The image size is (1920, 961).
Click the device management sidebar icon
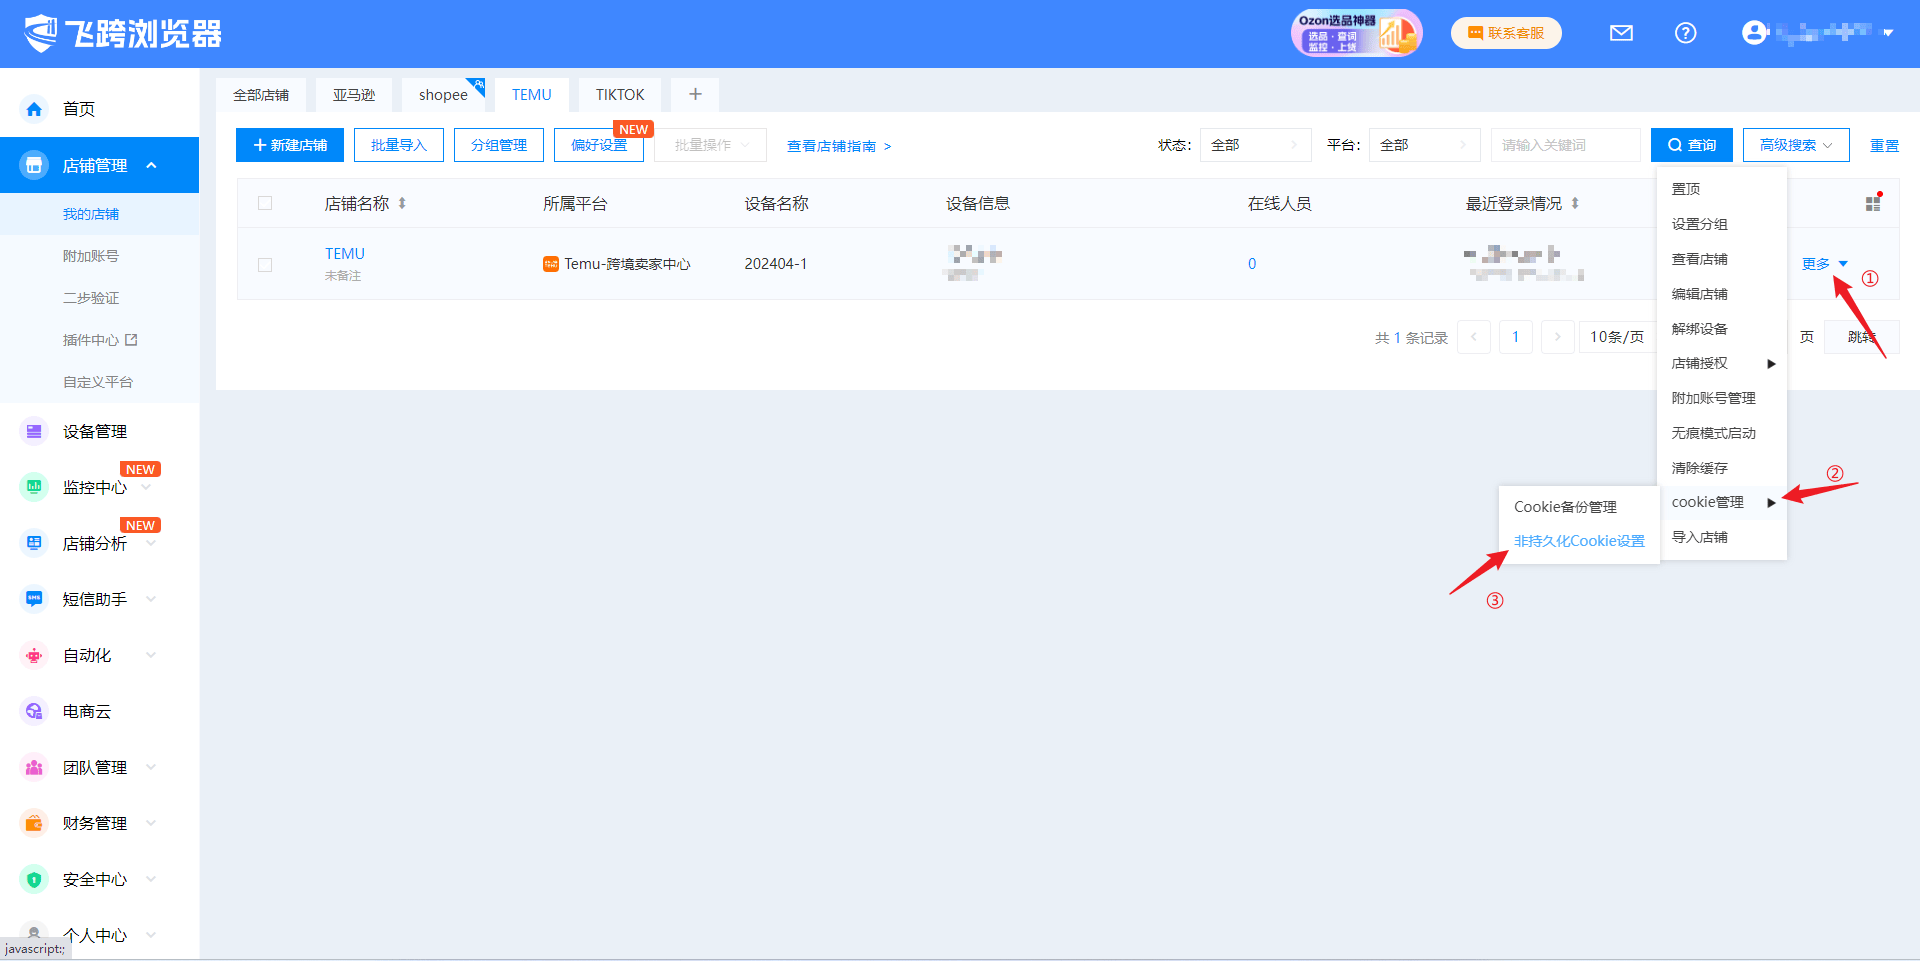[x=35, y=432]
